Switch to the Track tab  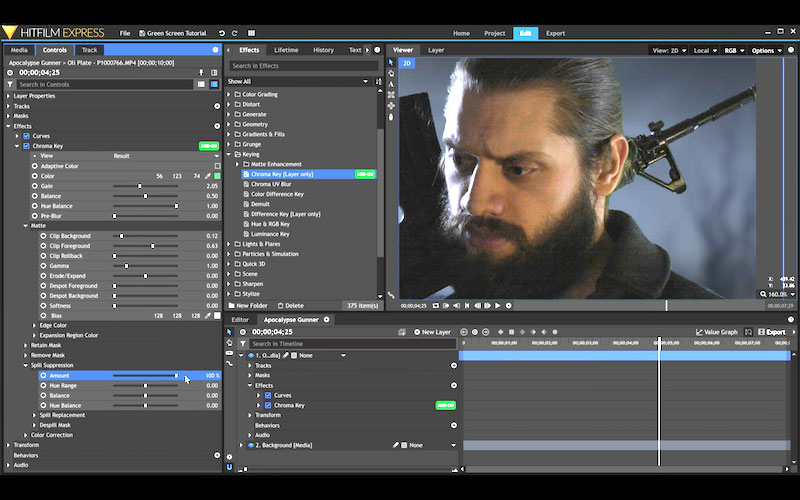point(89,50)
